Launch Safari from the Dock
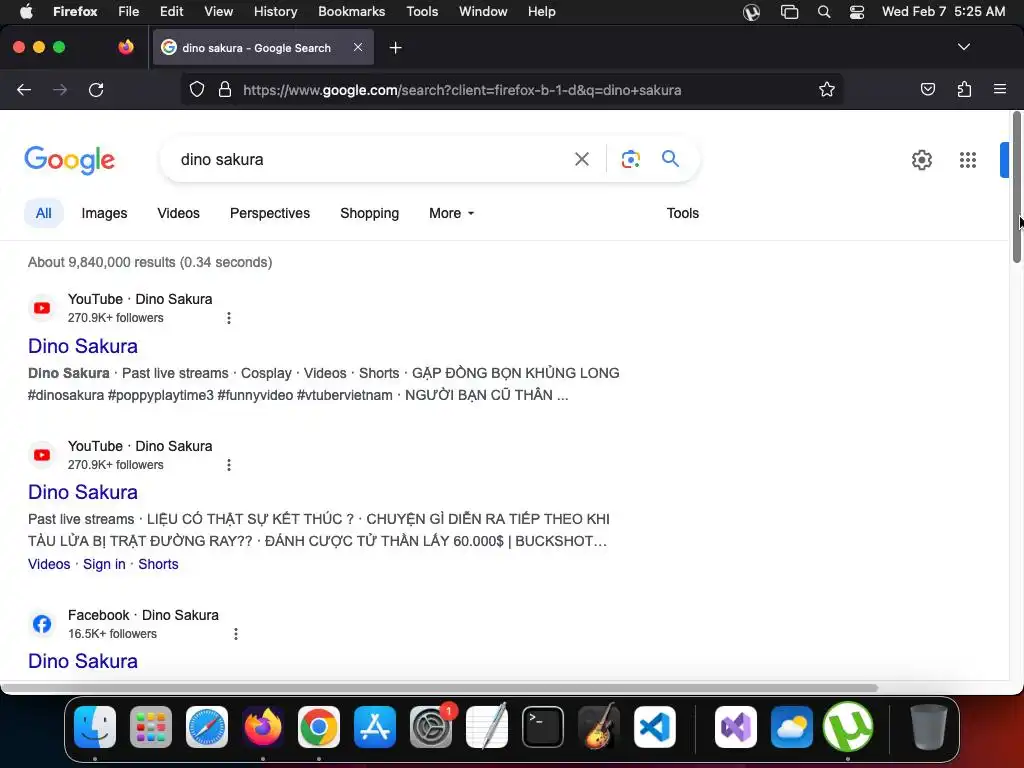1024x768 pixels. pyautogui.click(x=207, y=727)
